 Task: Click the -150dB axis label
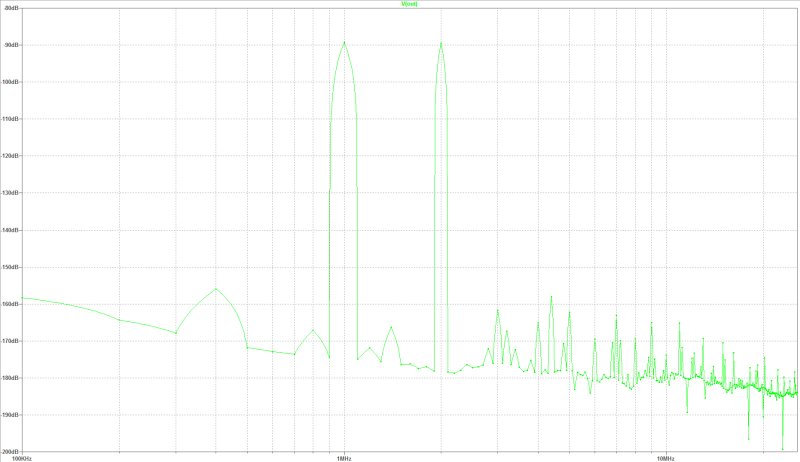(x=10, y=267)
